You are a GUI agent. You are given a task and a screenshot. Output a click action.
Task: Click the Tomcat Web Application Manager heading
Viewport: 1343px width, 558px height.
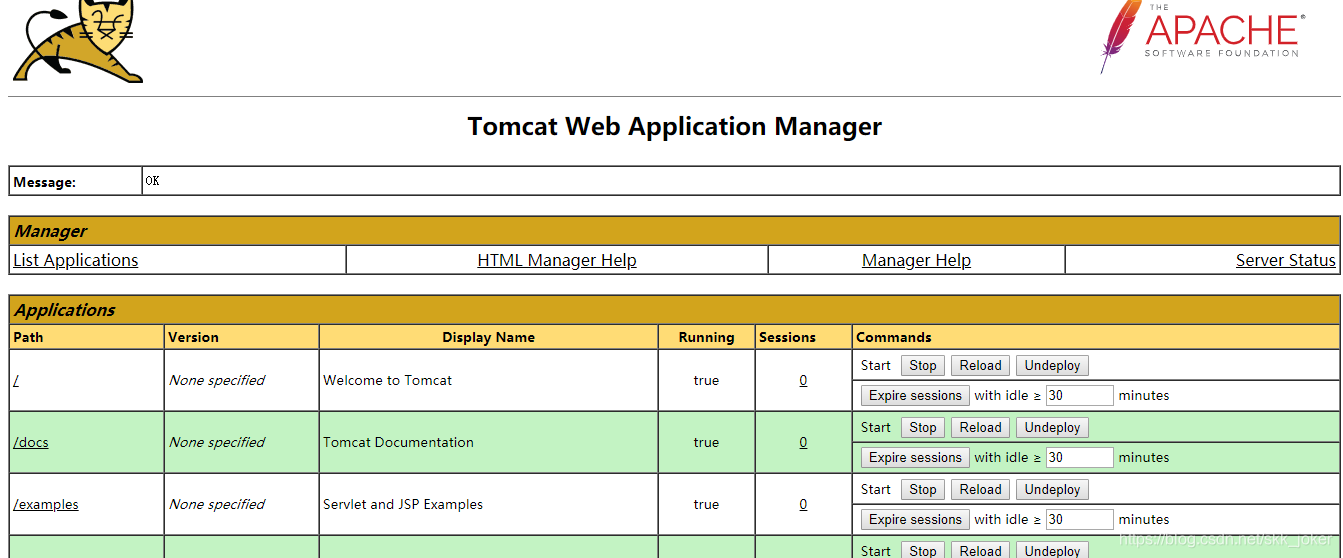675,127
